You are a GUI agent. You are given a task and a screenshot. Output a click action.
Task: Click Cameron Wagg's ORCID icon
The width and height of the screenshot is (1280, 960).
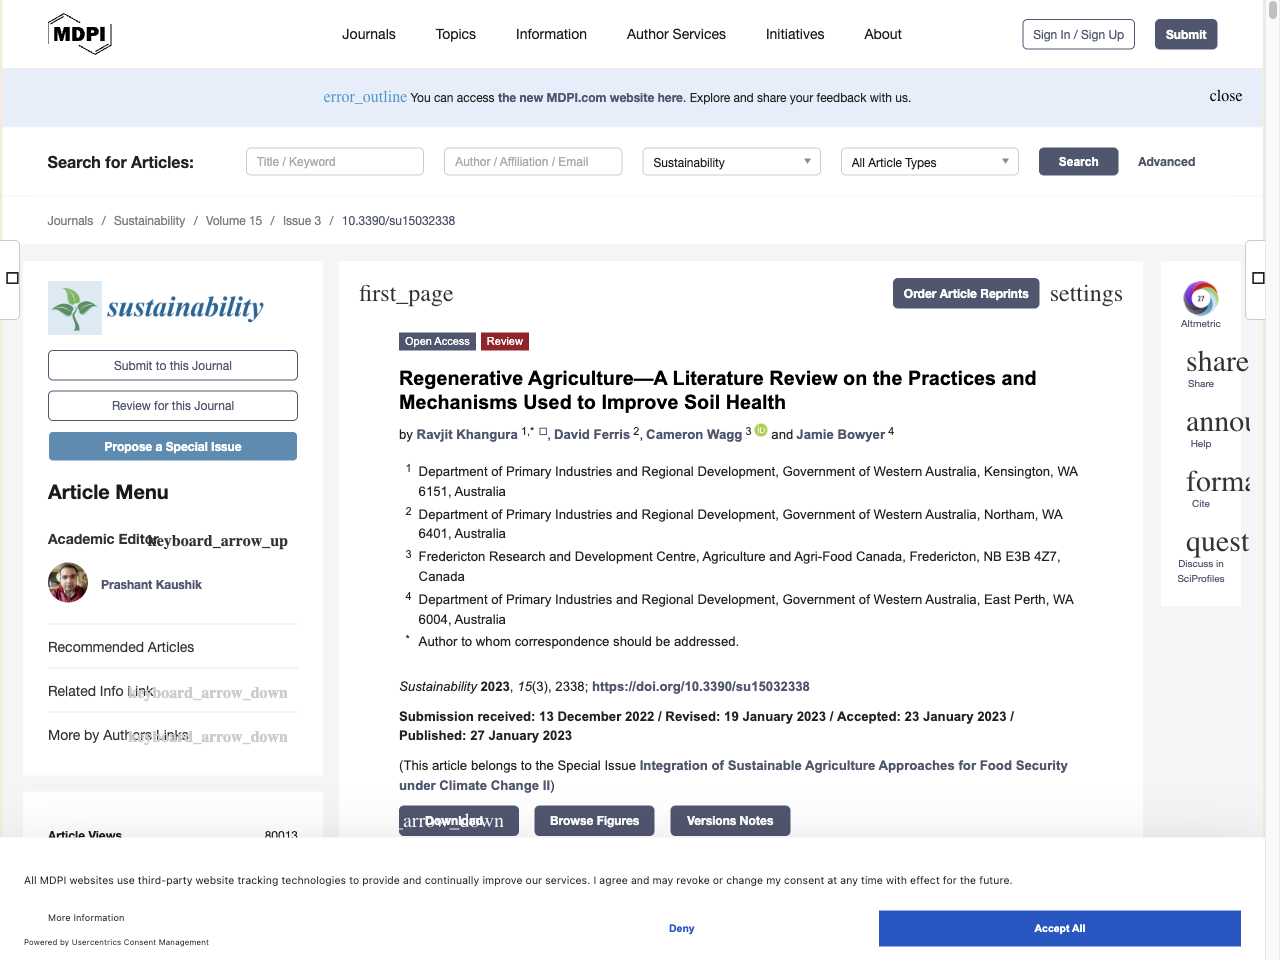click(x=761, y=430)
